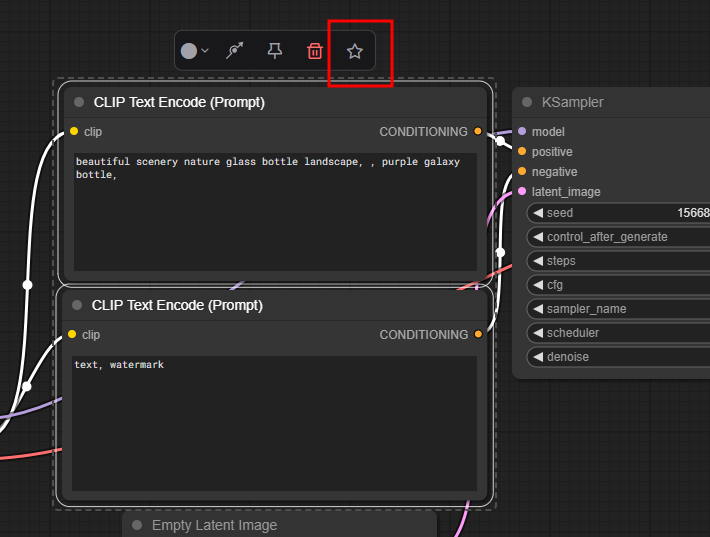Delete selected nodes with the red trash icon
Screen dimensions: 710x537
315,51
